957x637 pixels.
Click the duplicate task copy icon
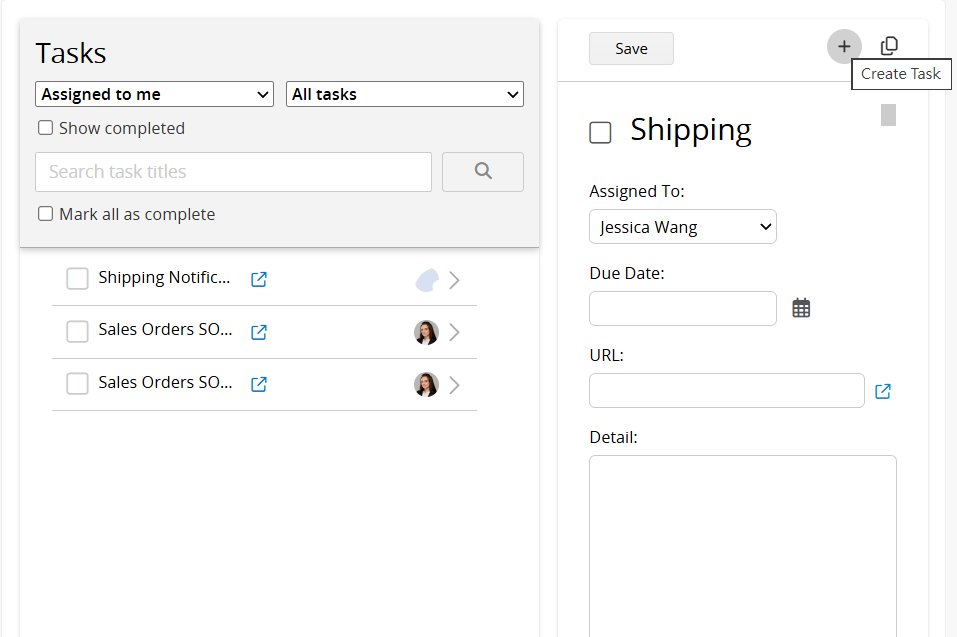(889, 46)
